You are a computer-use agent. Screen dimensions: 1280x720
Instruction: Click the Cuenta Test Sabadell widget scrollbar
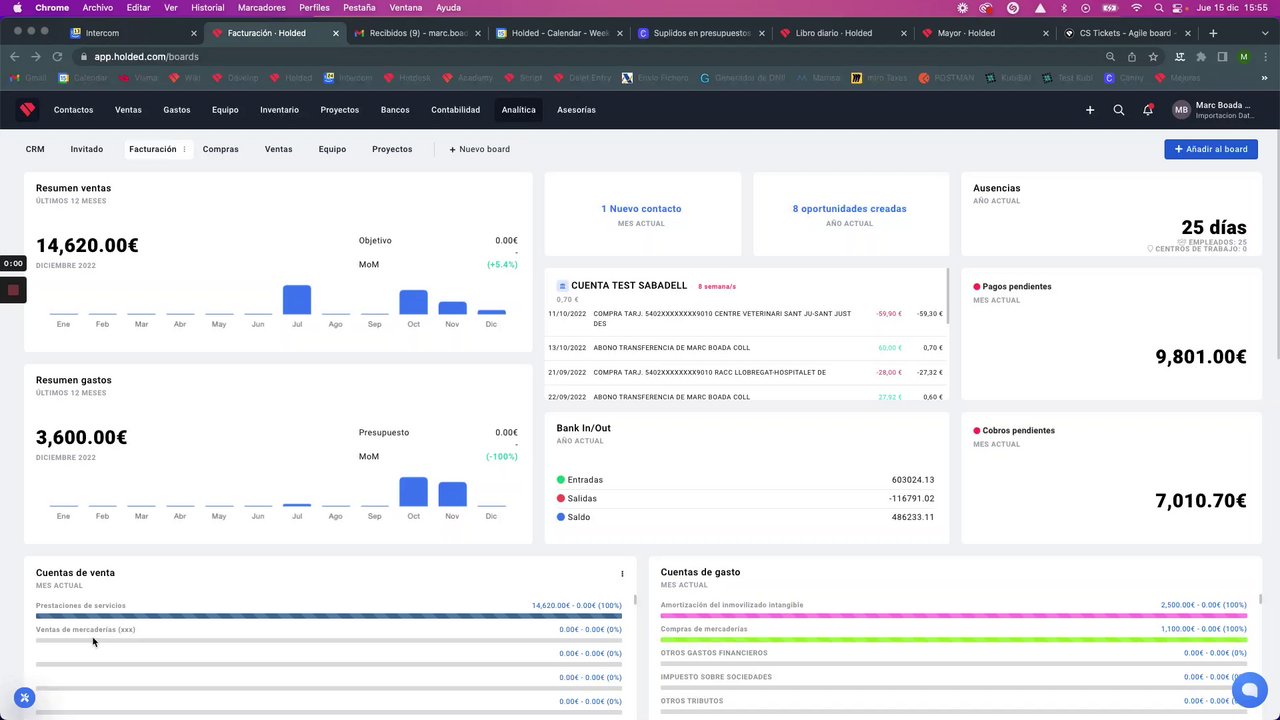pyautogui.click(x=947, y=296)
